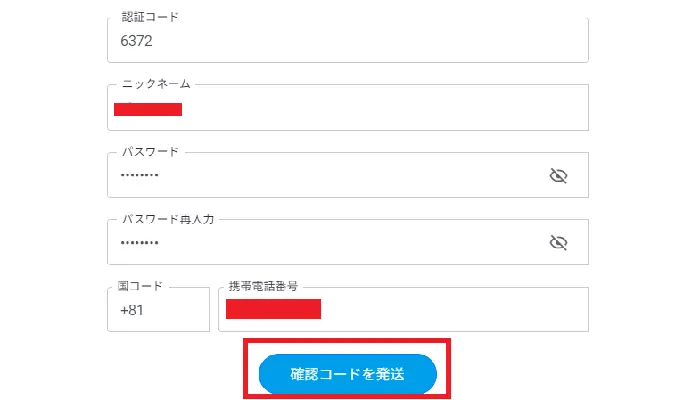Click the パスワード再入力 field label
The image size is (700, 400).
coord(168,219)
